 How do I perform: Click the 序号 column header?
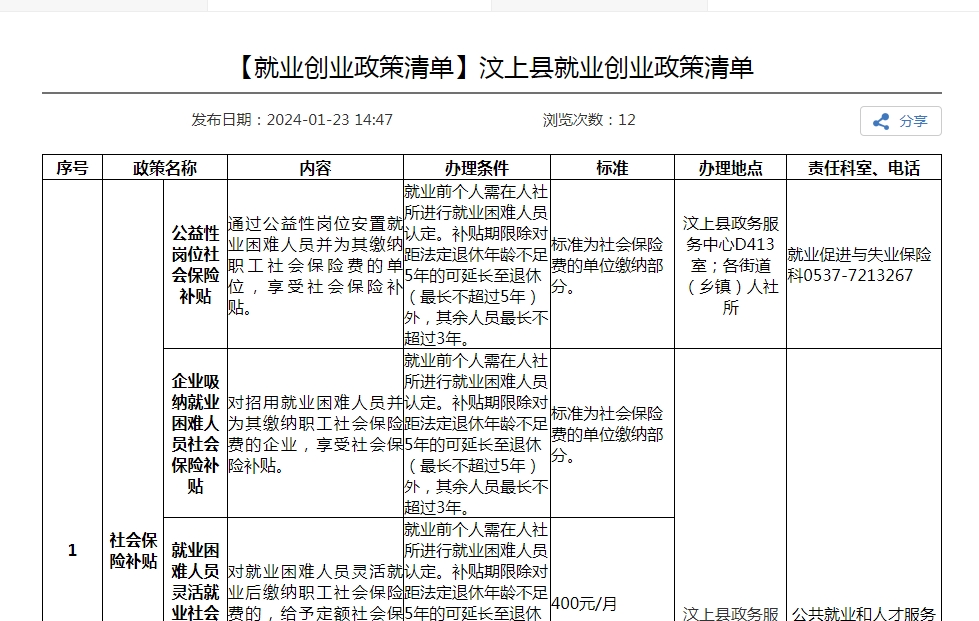(x=72, y=168)
